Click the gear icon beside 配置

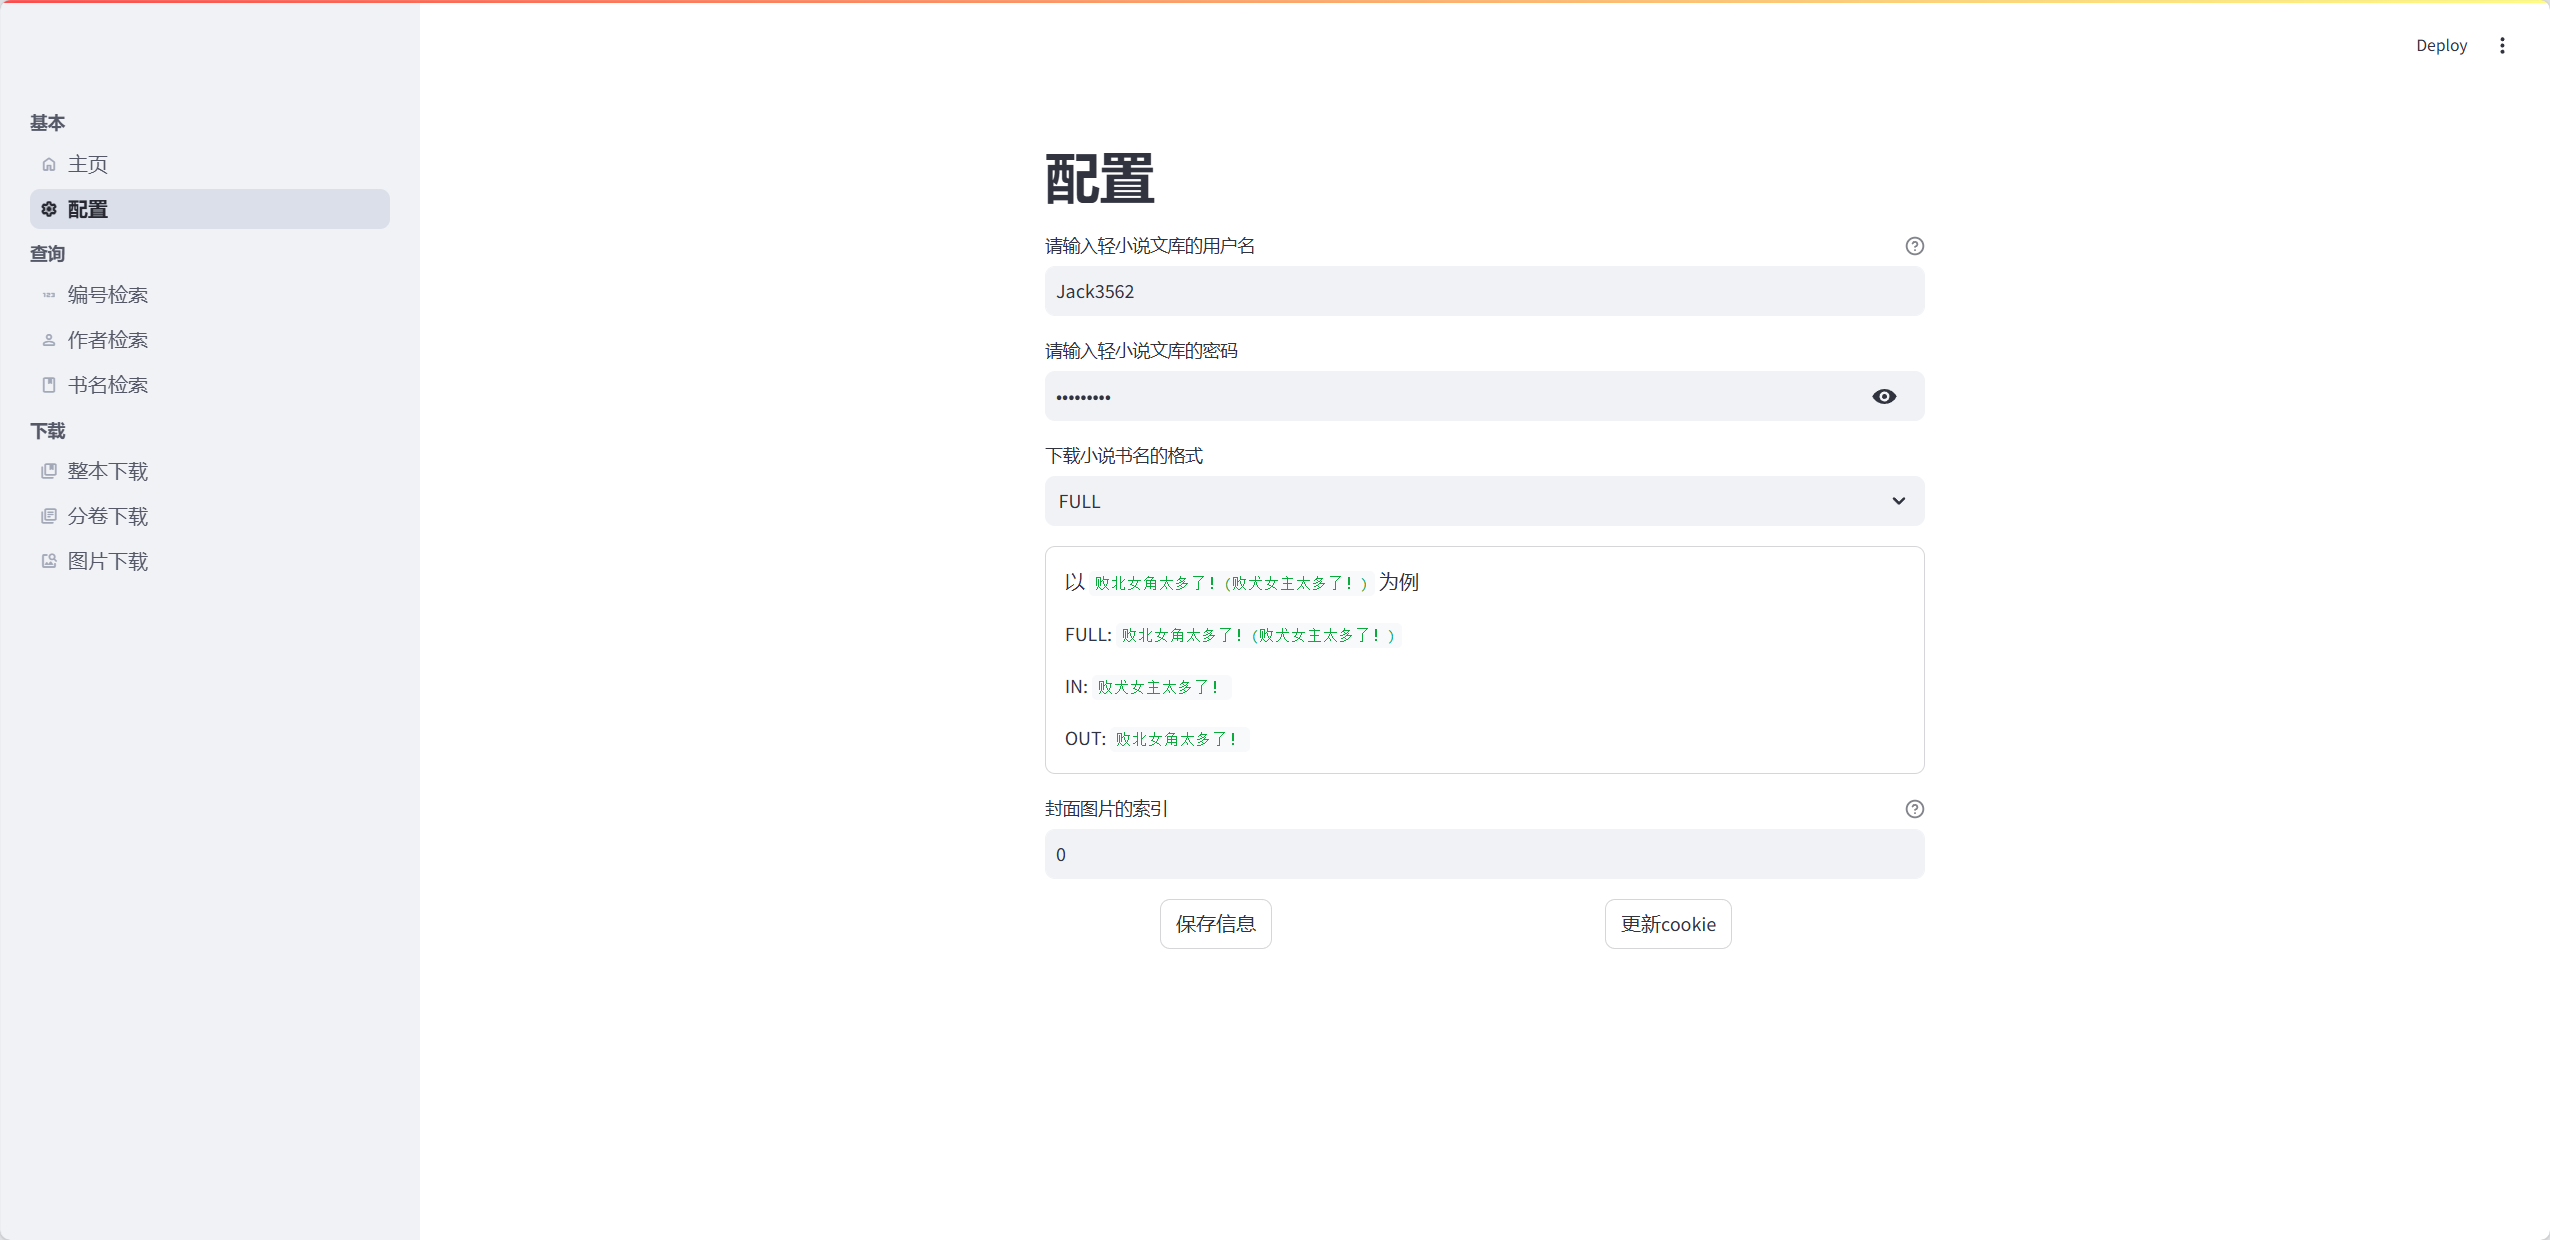[x=49, y=209]
